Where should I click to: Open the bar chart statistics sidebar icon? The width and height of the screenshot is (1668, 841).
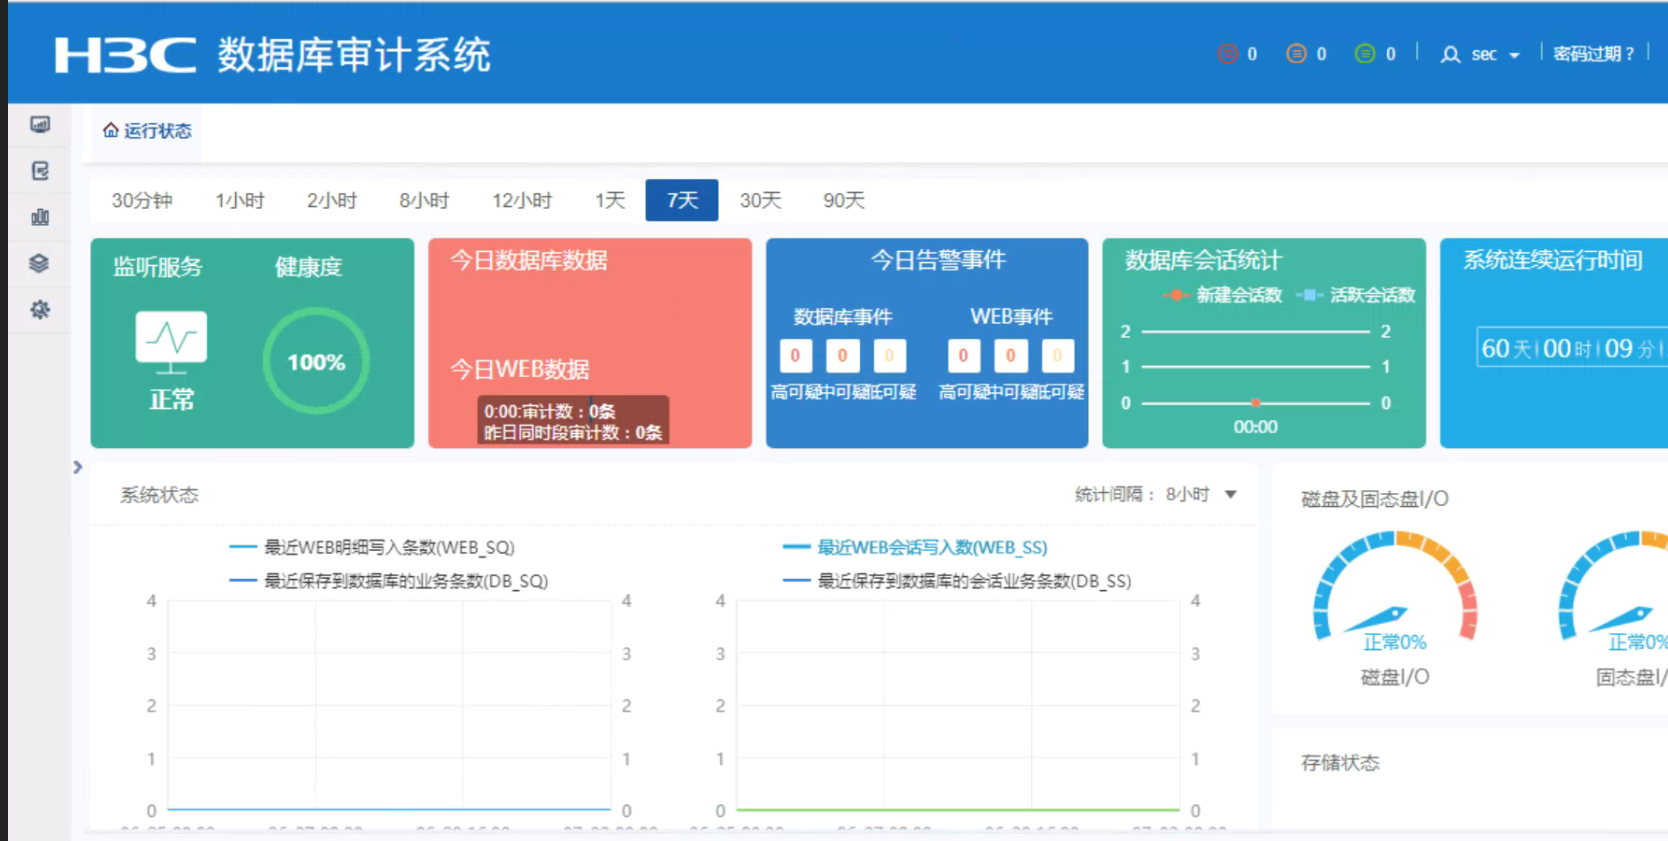point(40,217)
